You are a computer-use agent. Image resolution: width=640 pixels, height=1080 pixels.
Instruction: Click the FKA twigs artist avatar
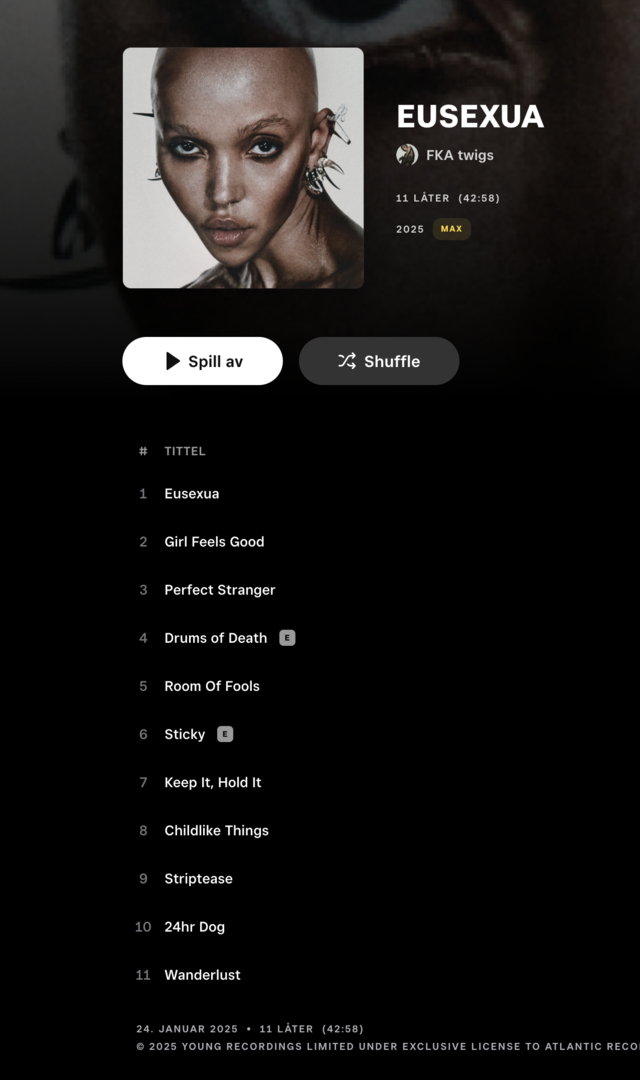407,155
